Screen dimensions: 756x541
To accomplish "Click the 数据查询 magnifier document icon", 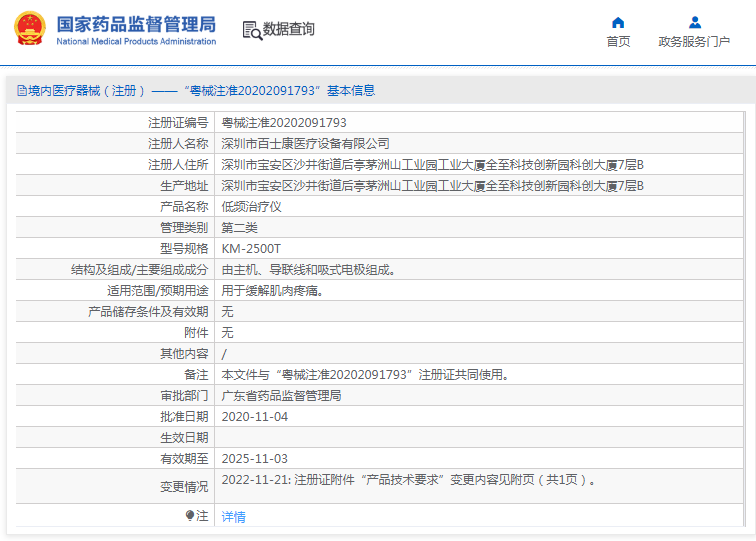I will [251, 30].
